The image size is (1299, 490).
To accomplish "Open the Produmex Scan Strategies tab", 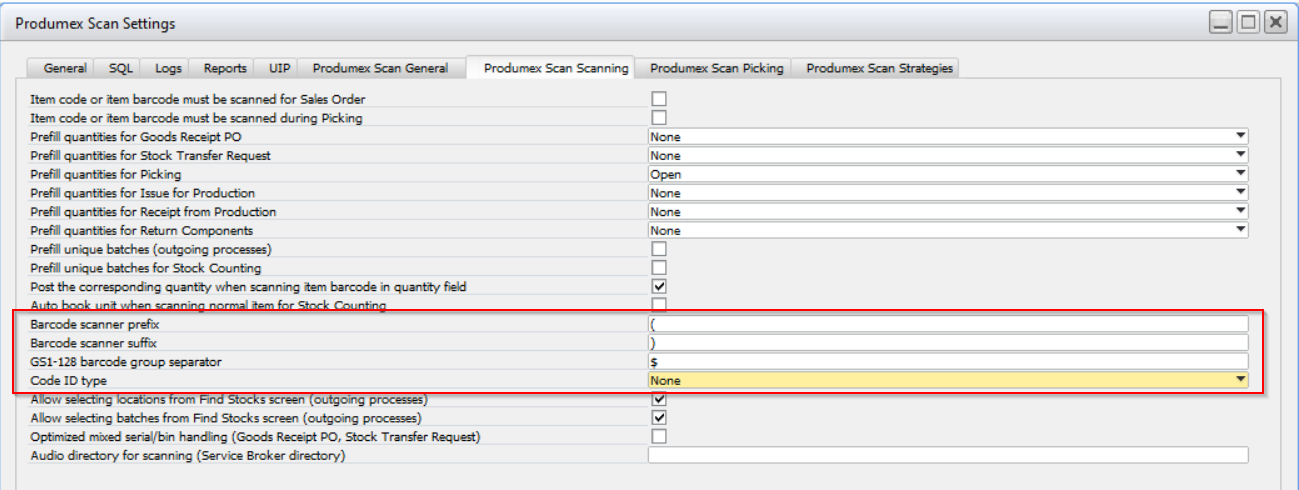I will pos(879,68).
